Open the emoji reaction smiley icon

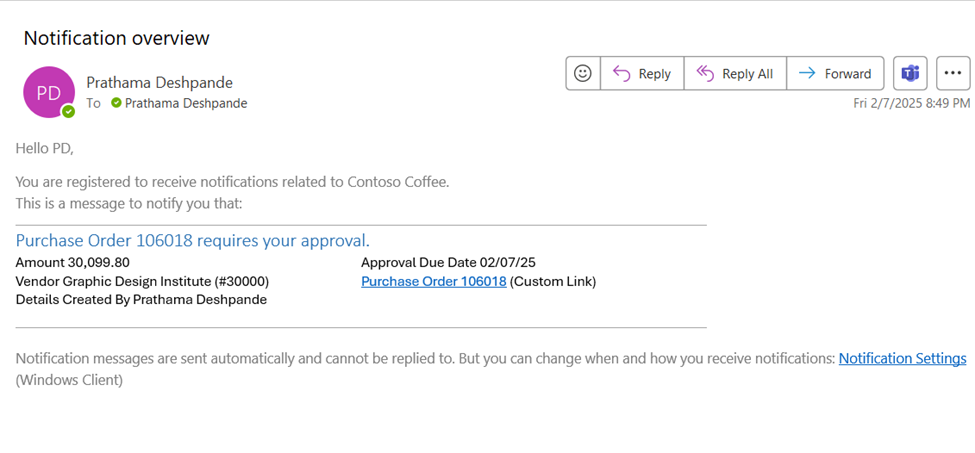[583, 73]
